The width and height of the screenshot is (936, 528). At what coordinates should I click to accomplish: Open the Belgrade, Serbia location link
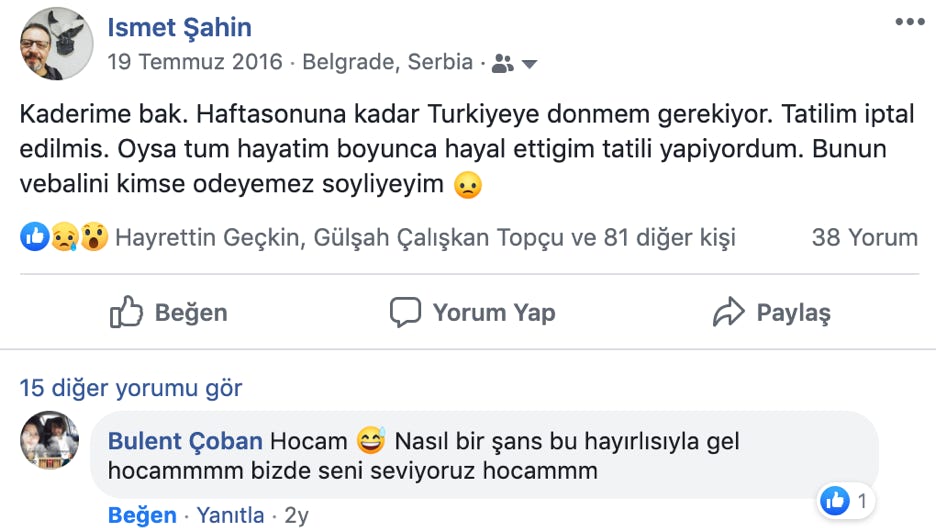click(387, 62)
